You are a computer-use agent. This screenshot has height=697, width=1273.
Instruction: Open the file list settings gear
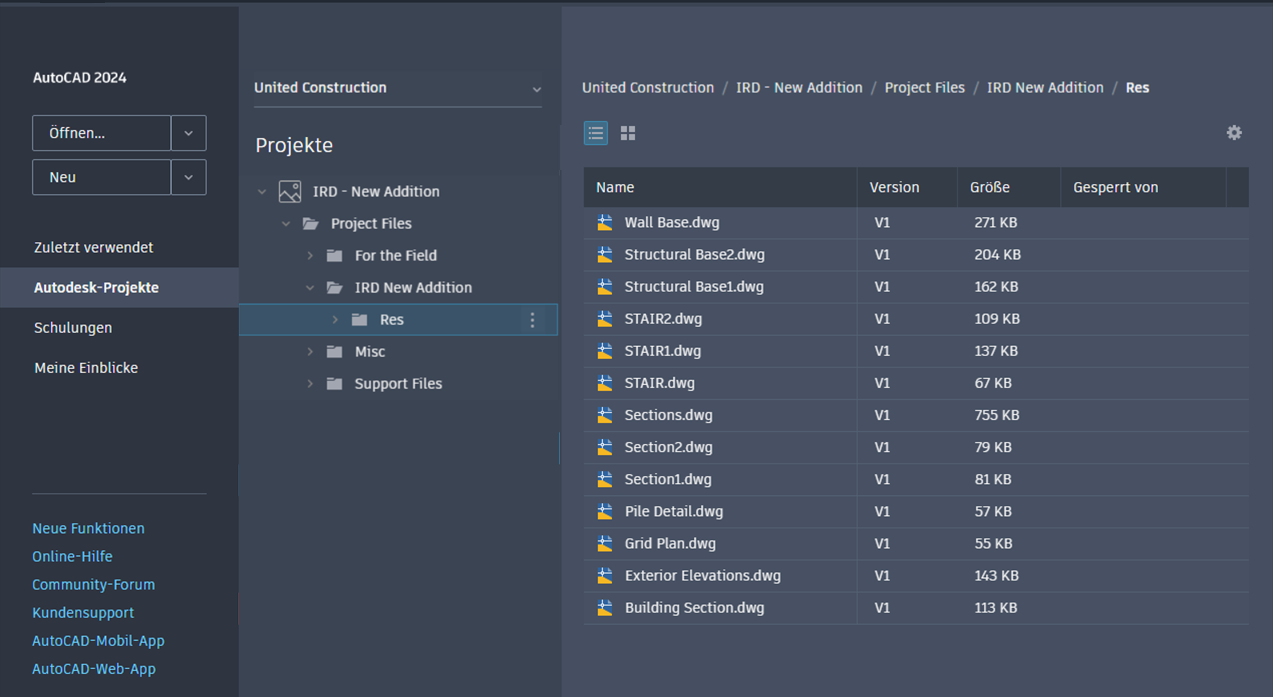(x=1234, y=133)
